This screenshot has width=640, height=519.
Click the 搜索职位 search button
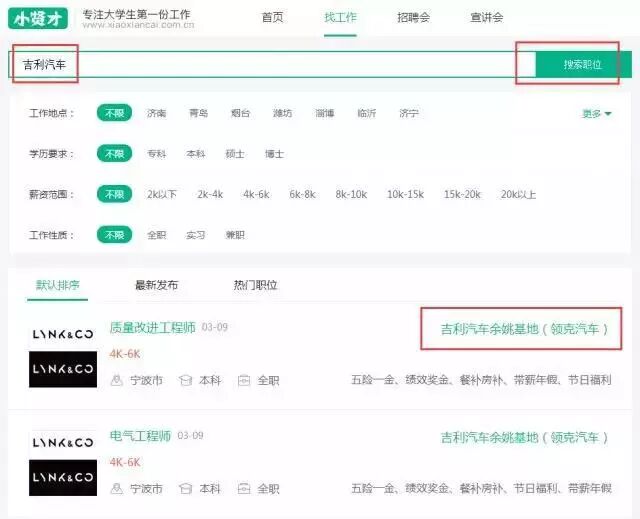(x=583, y=64)
